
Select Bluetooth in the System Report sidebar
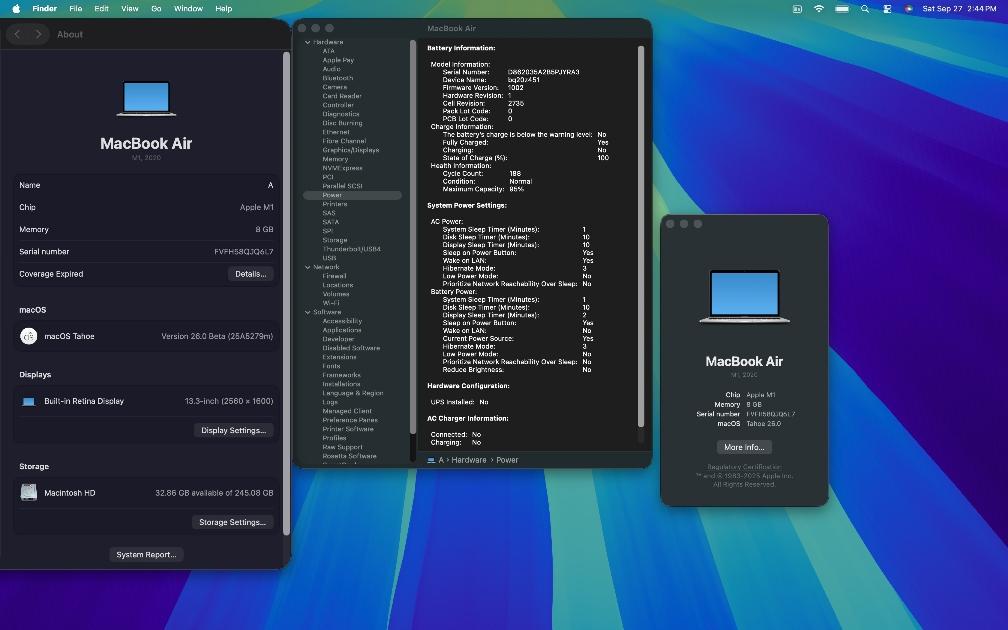click(x=338, y=78)
